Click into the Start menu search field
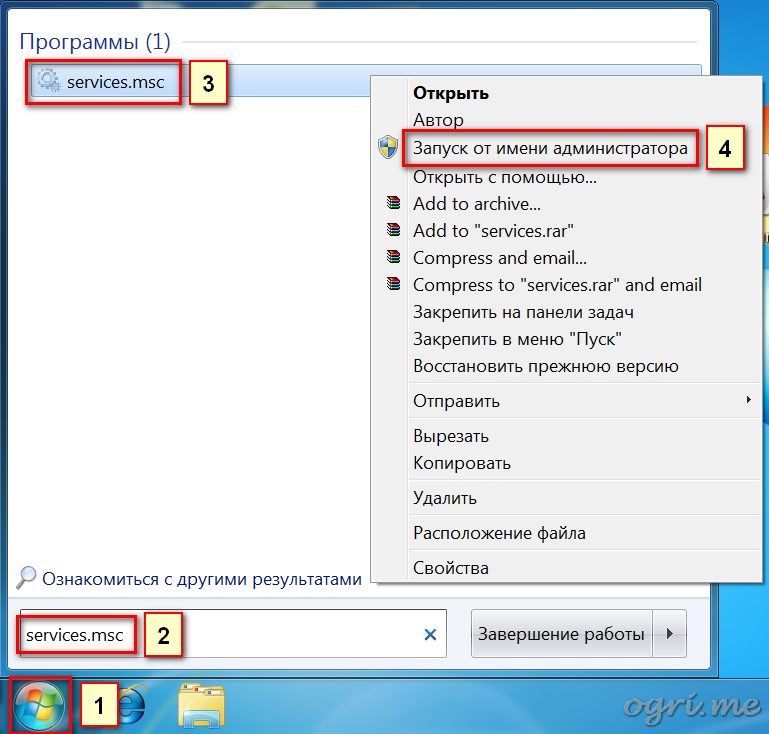 point(233,633)
